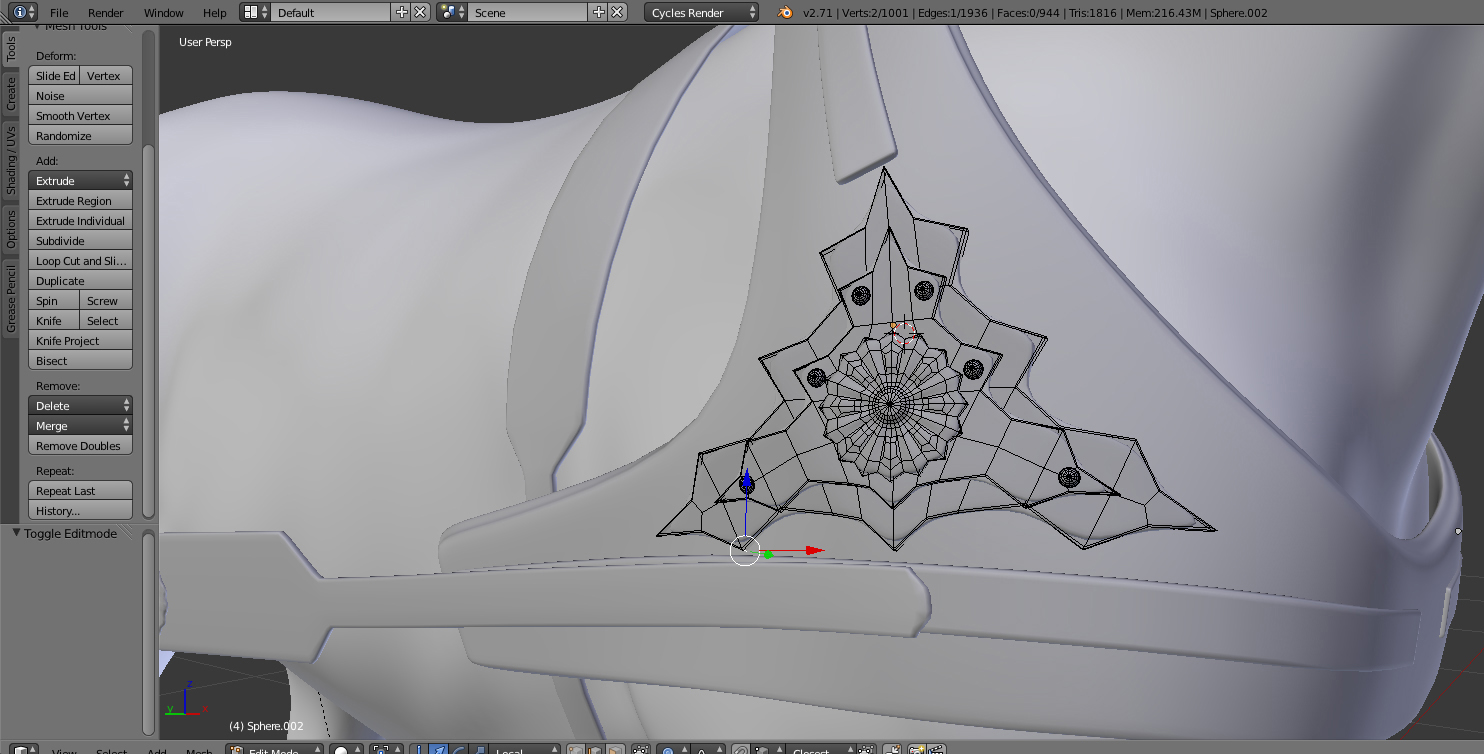The height and width of the screenshot is (754, 1484).
Task: Open the Local transform orientation dropdown
Action: [525, 749]
